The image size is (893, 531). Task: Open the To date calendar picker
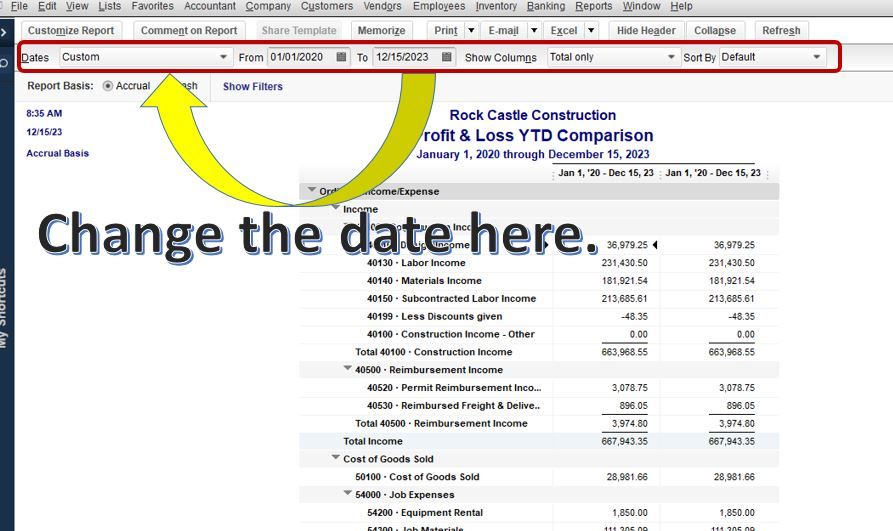(447, 57)
